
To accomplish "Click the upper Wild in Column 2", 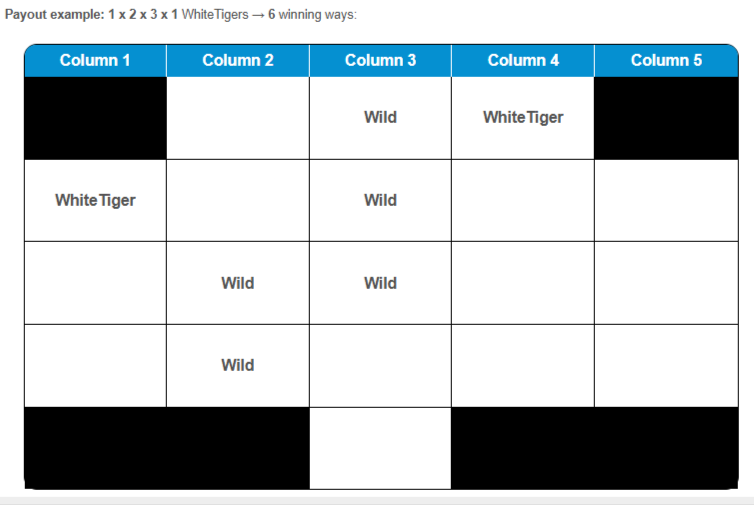I will tap(238, 283).
